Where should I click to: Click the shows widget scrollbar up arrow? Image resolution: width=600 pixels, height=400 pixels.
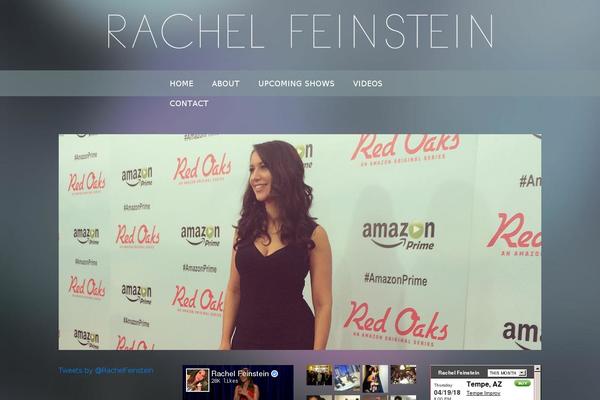pyautogui.click(x=537, y=368)
